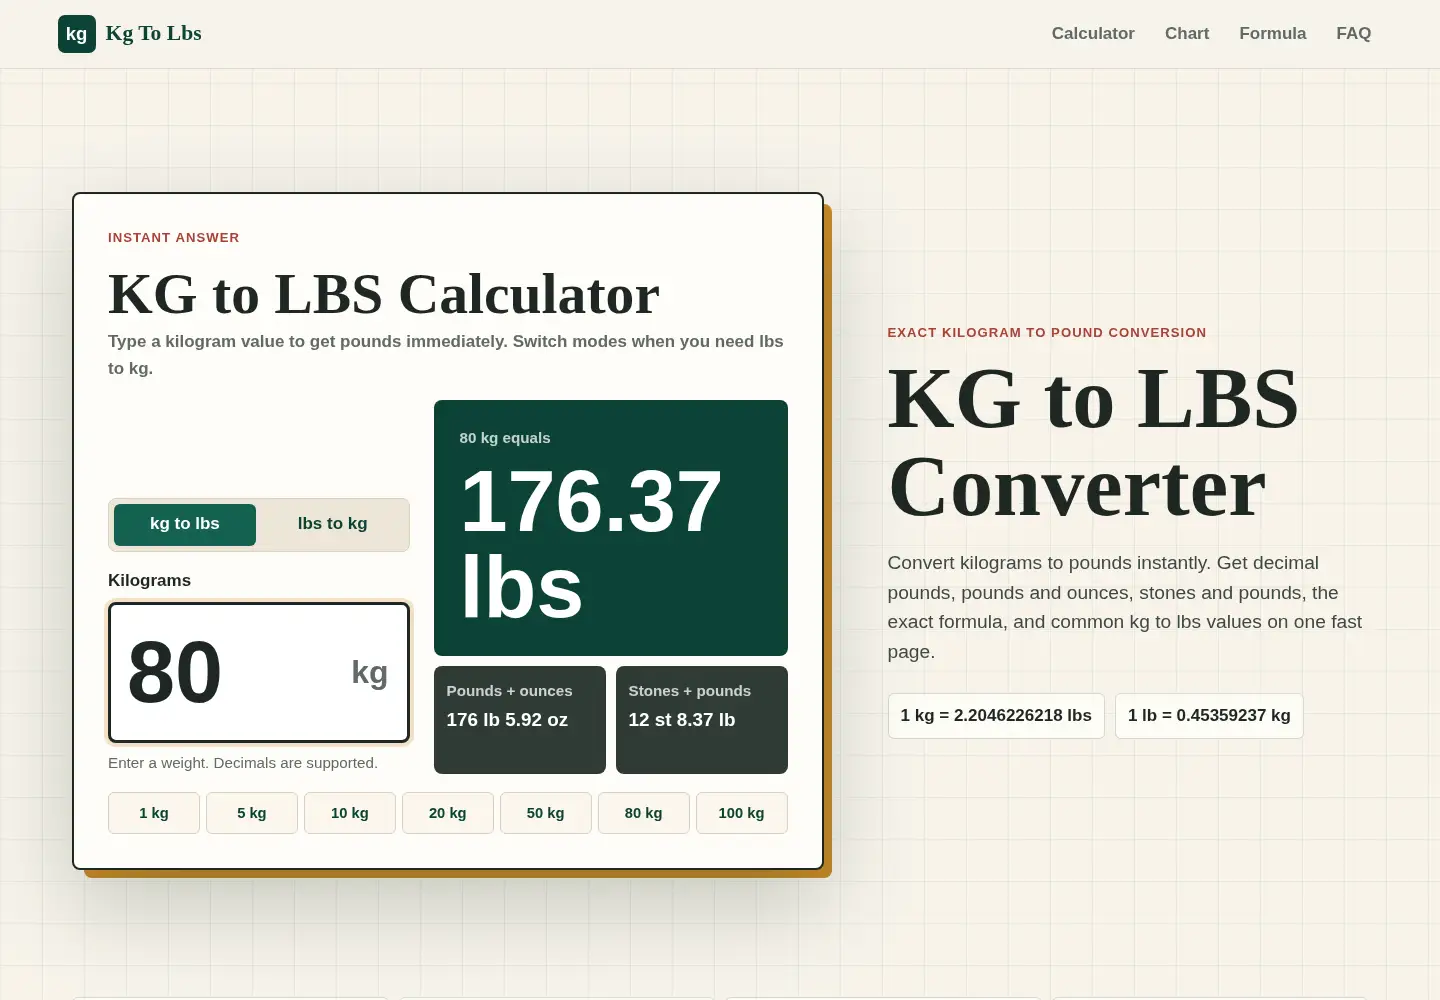Click the INSTANT ANSWER label

[x=174, y=238]
